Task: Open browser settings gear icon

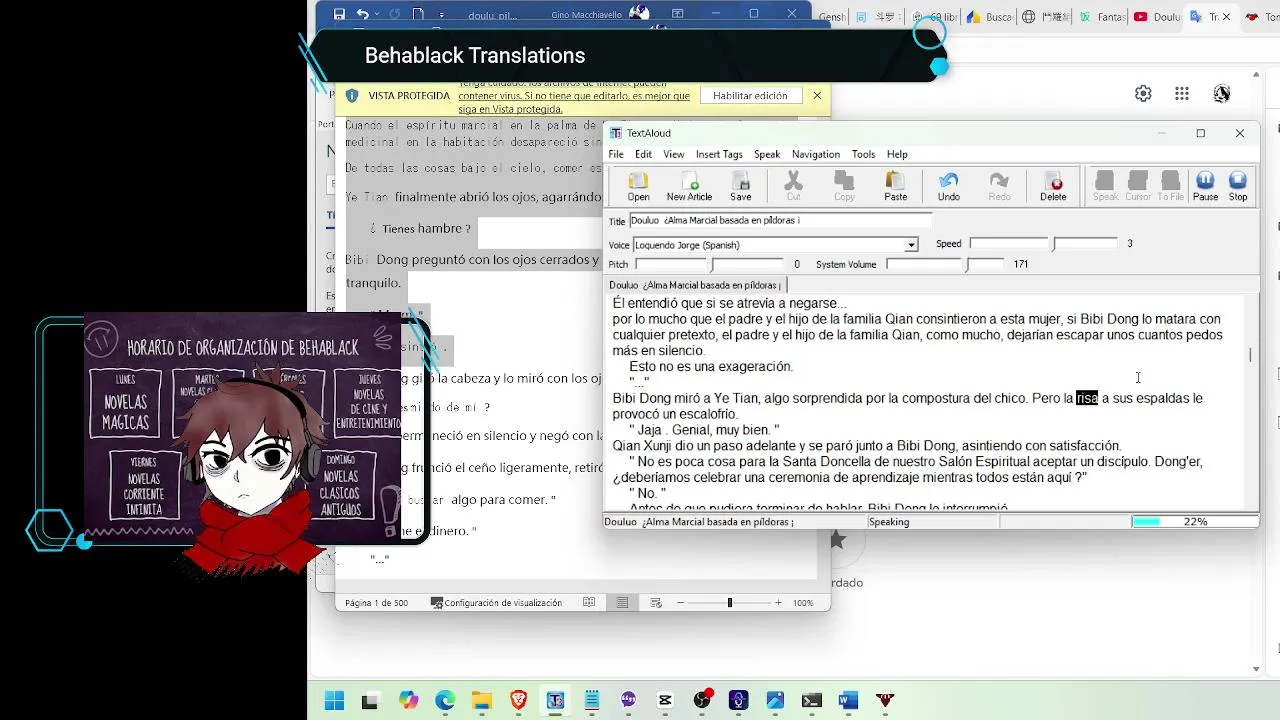Action: 1143,93
